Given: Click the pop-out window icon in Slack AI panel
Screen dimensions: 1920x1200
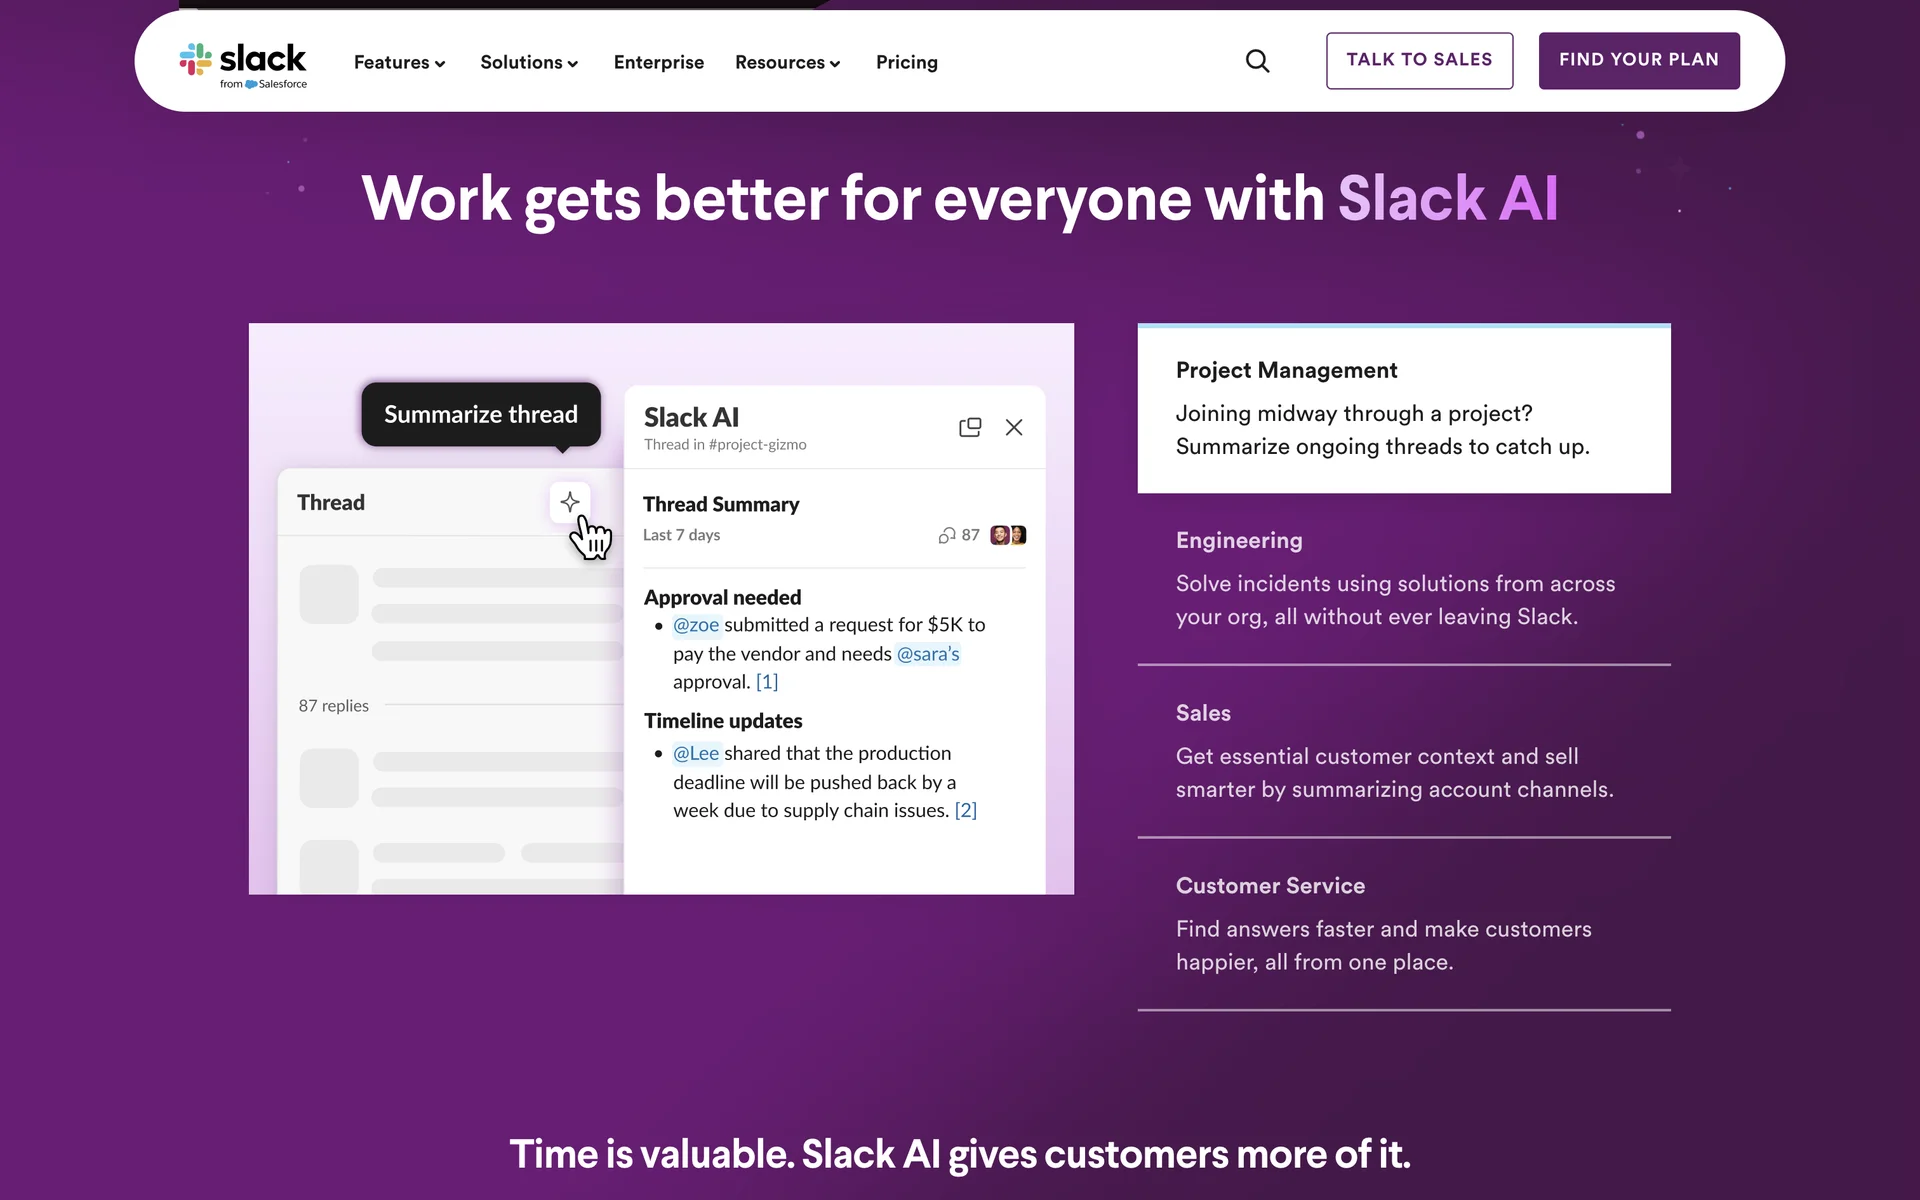Looking at the screenshot, I should (x=969, y=428).
